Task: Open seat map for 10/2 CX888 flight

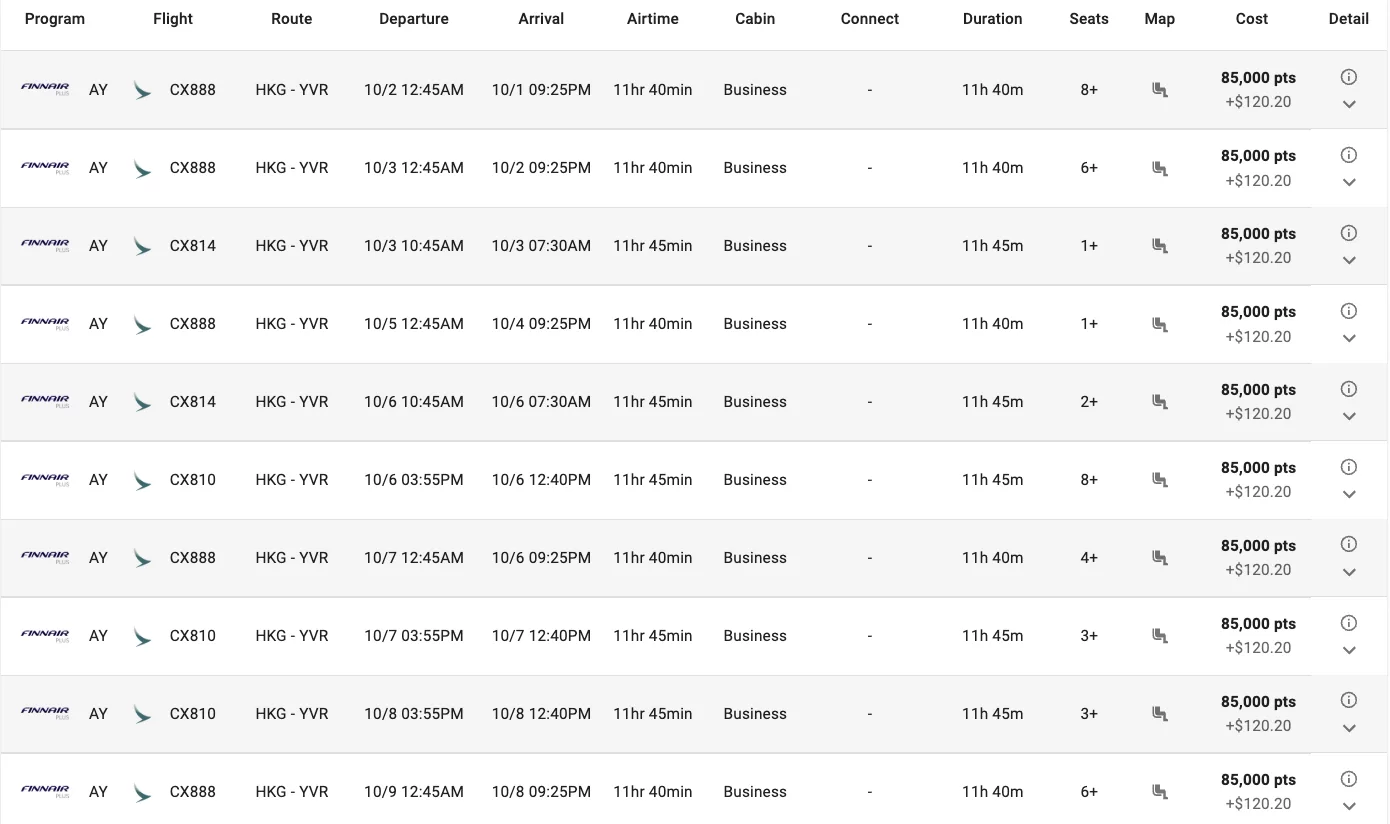Action: [1159, 90]
